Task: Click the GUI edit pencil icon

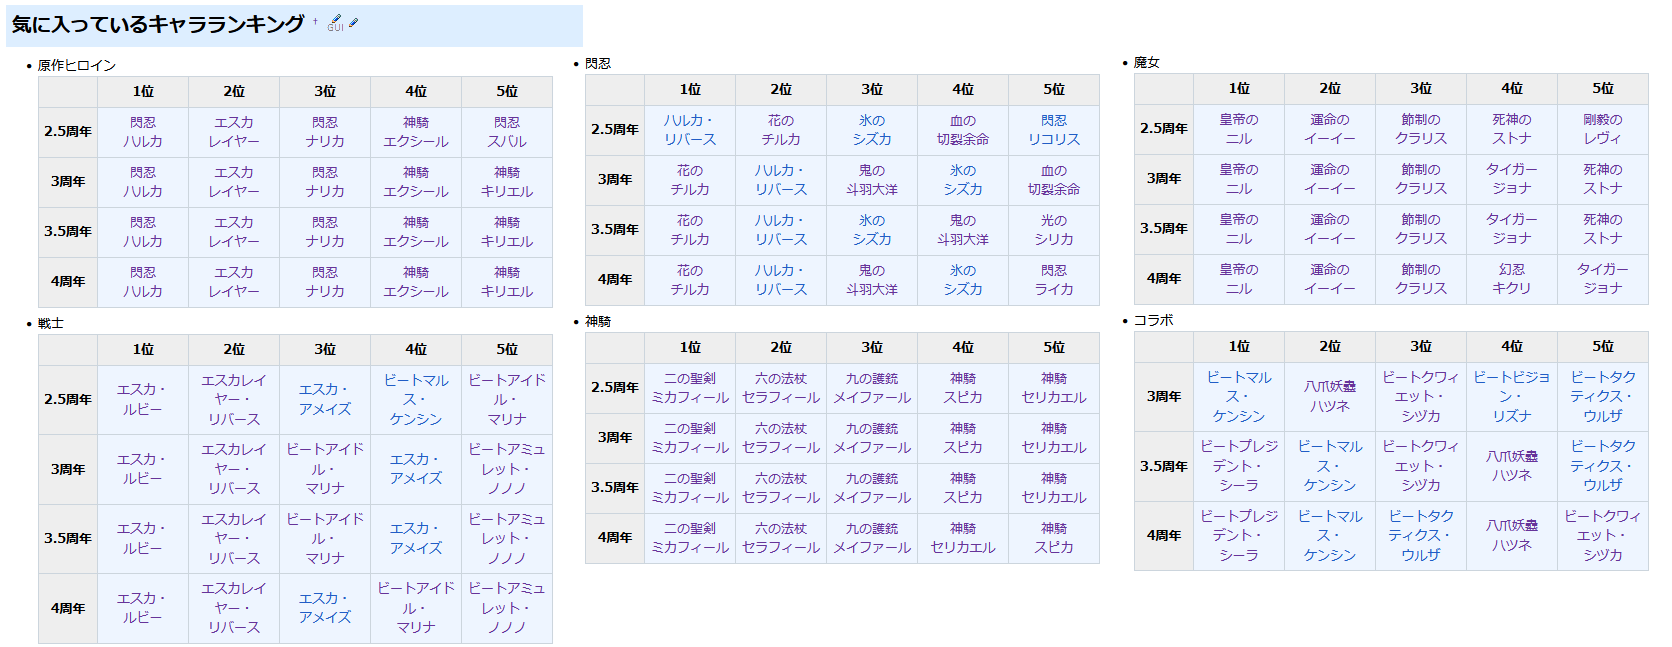Action: coord(335,22)
